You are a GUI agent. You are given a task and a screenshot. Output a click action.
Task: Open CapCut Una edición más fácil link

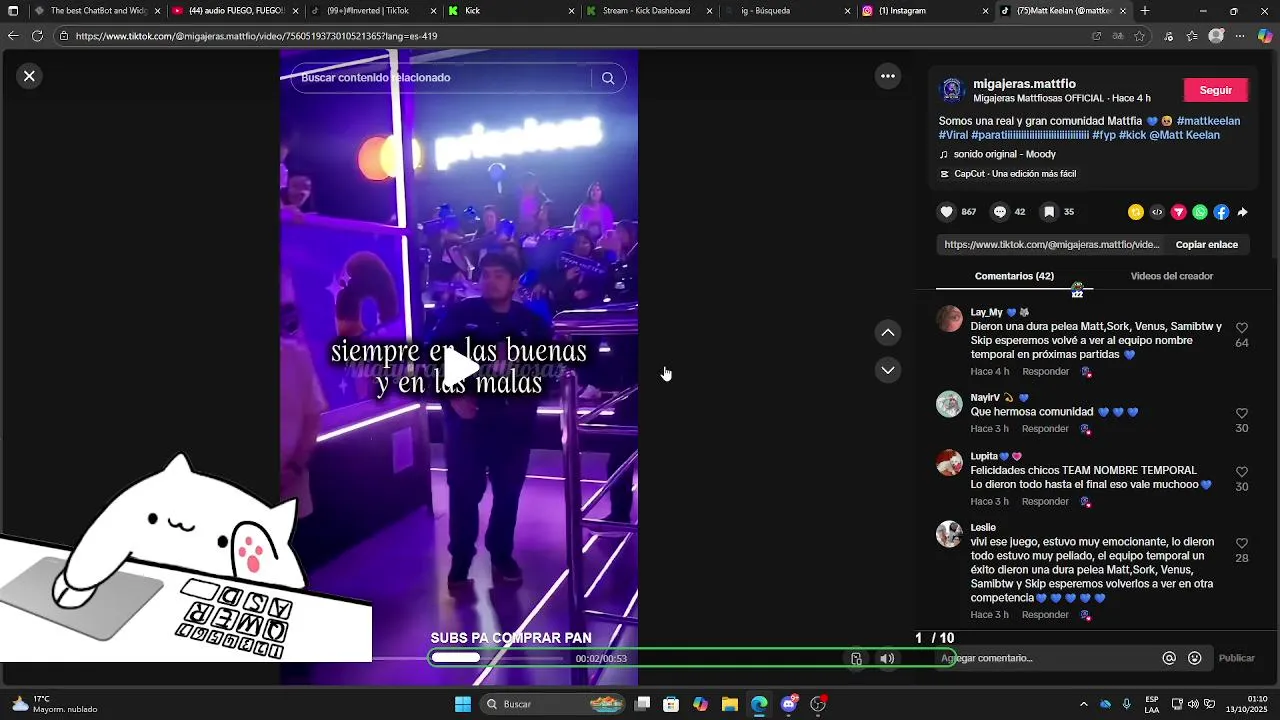coord(1015,174)
